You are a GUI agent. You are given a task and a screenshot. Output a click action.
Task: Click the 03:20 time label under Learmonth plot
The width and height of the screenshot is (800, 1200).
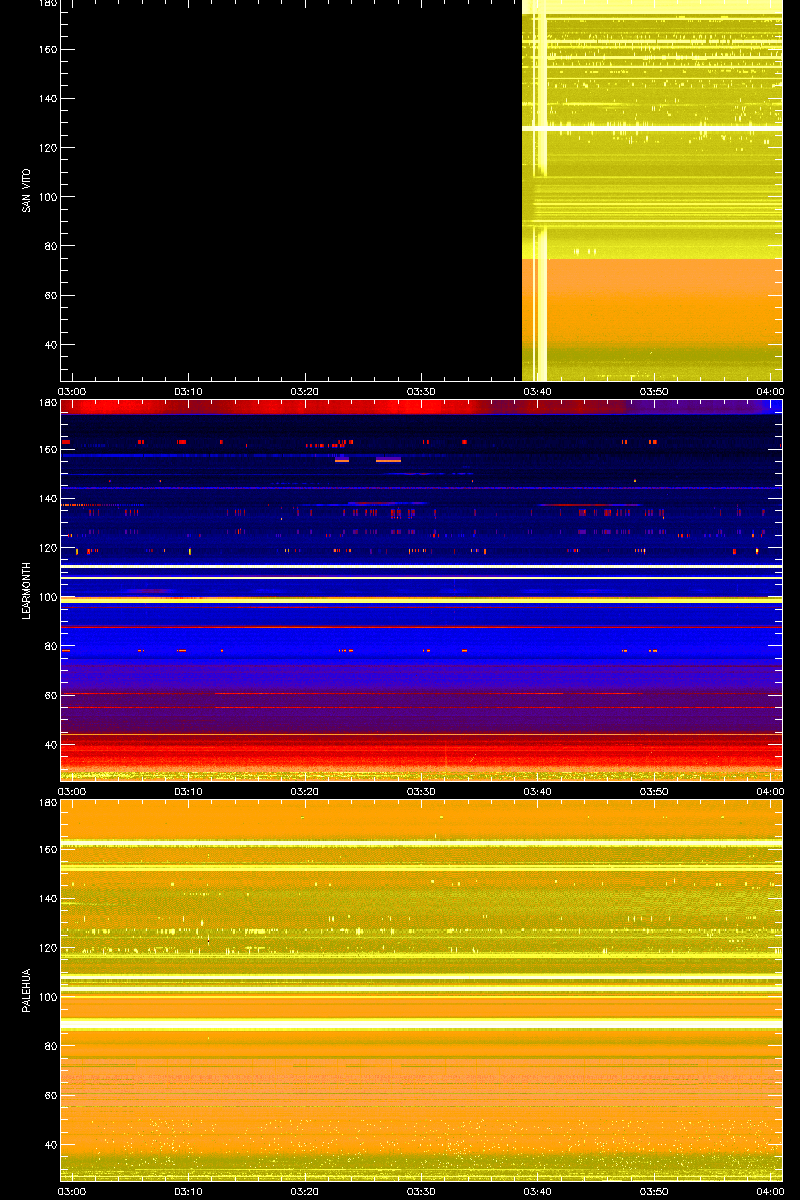(305, 791)
